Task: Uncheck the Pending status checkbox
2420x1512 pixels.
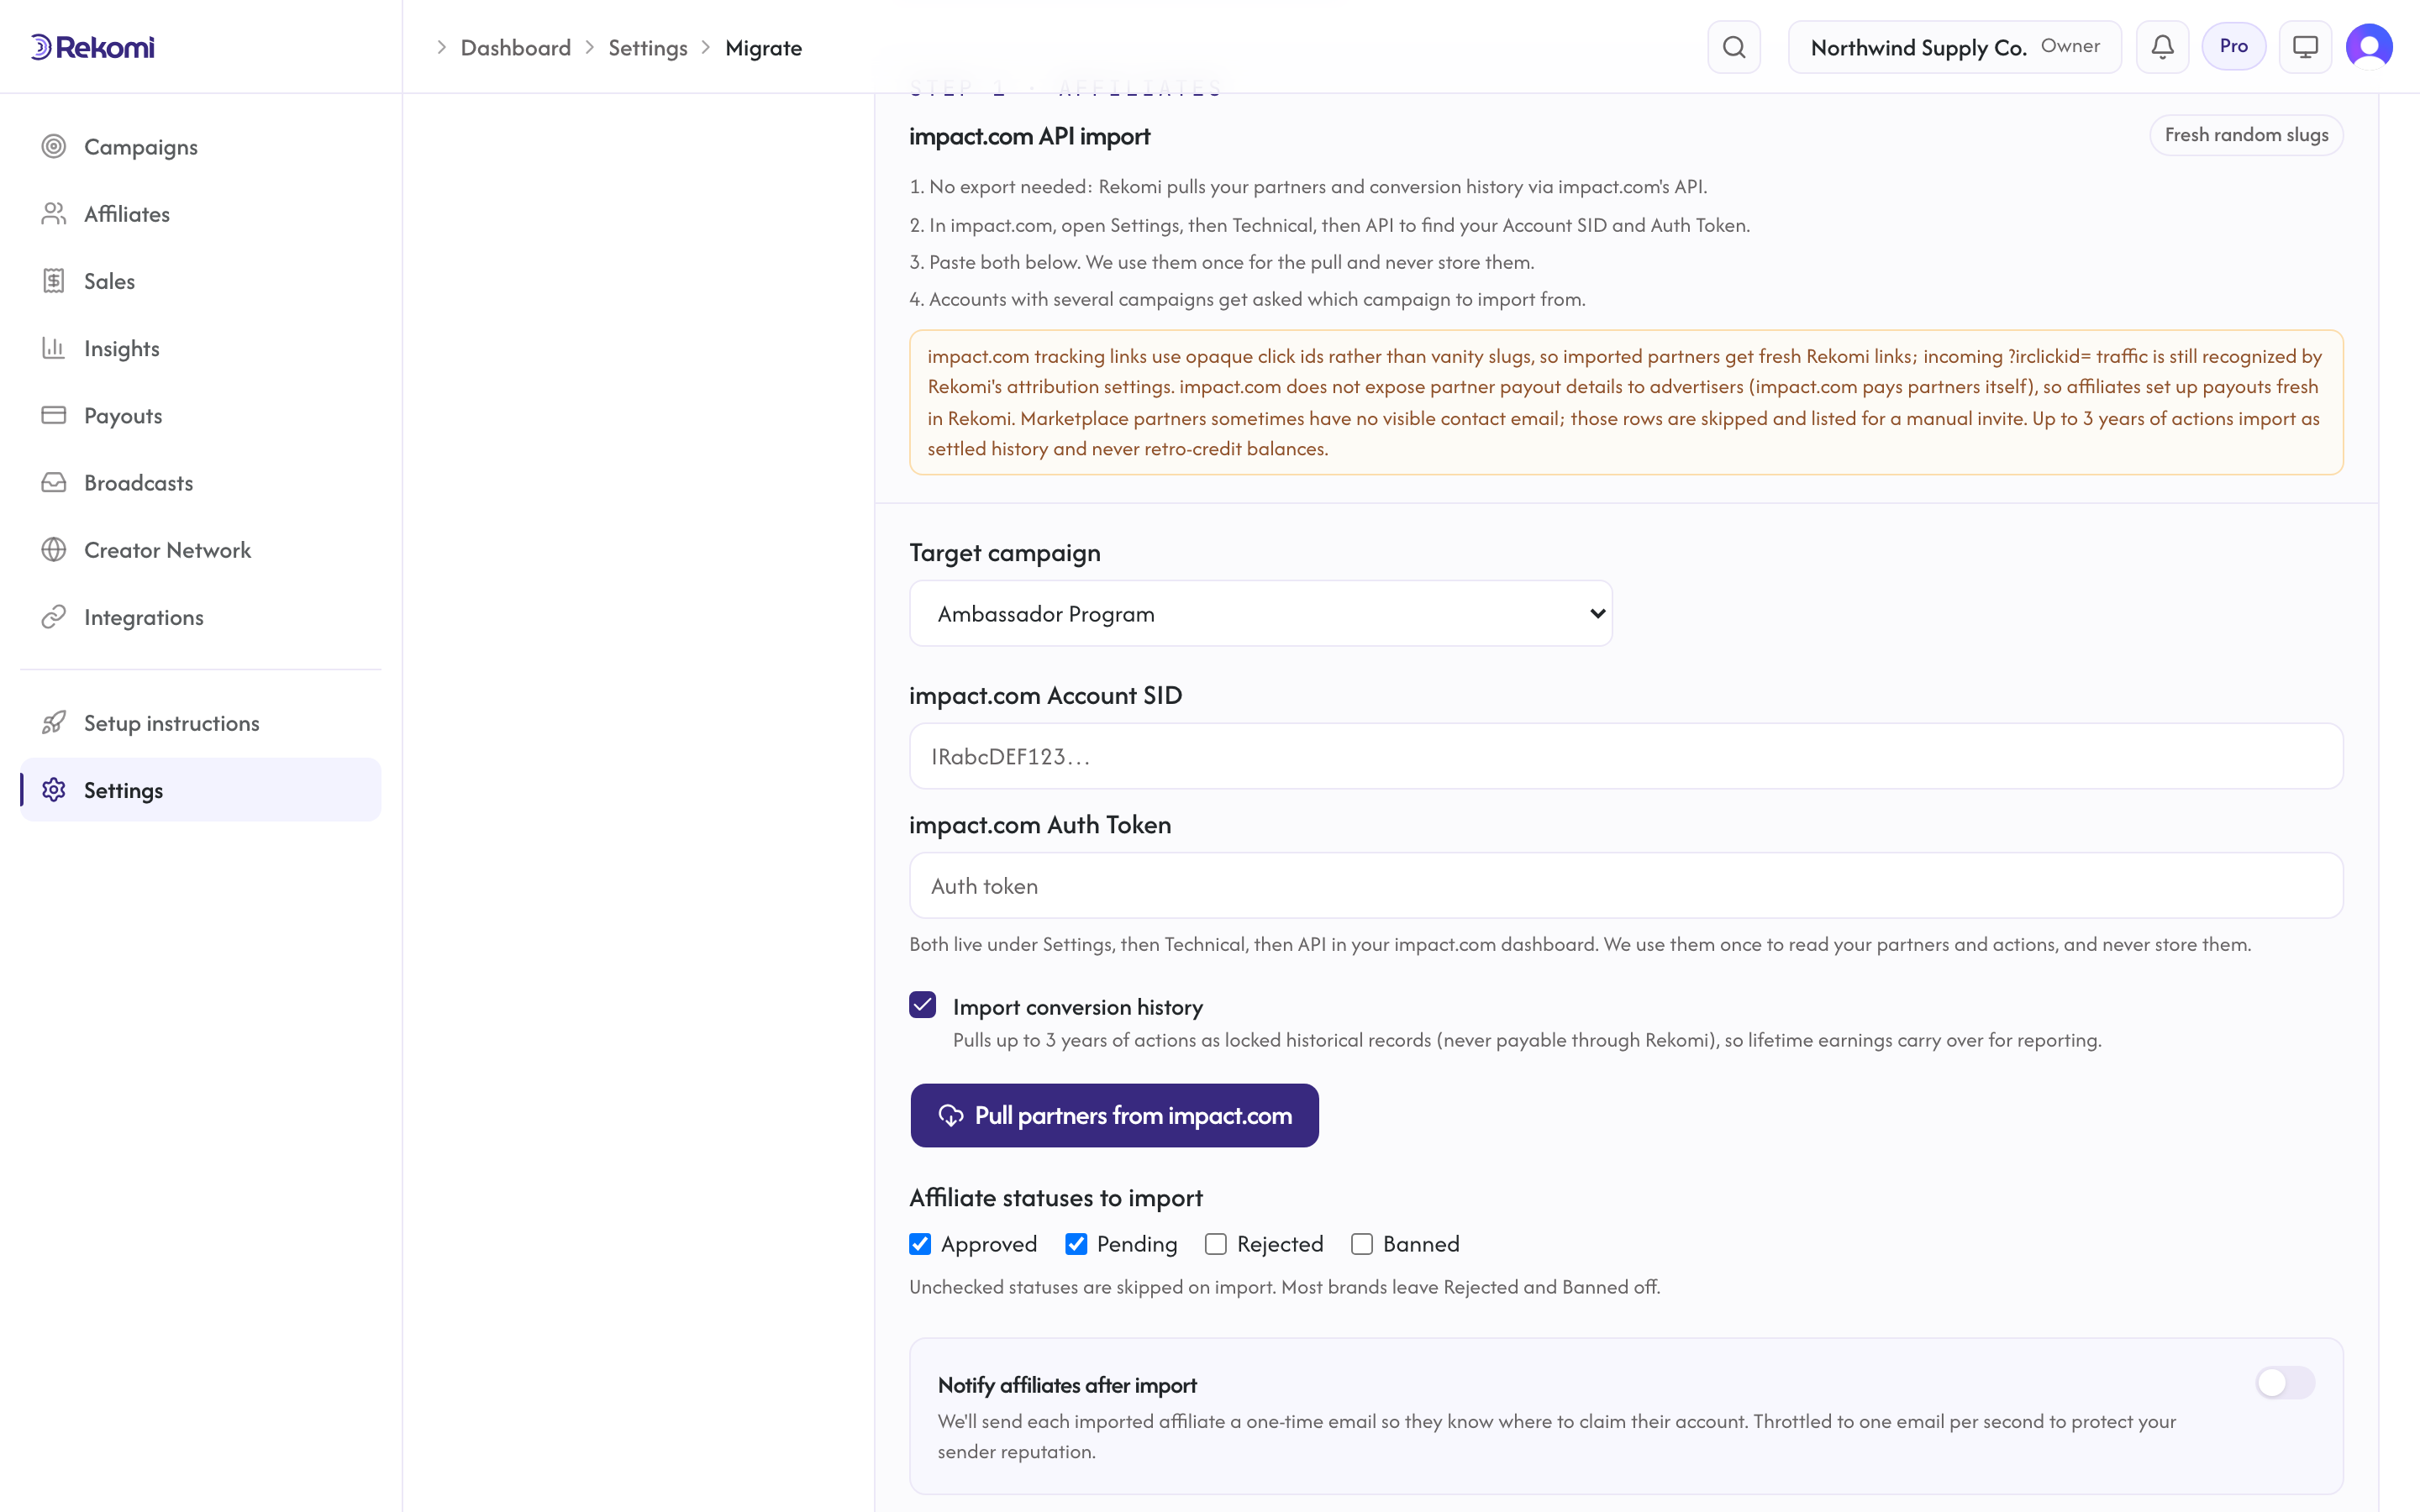Action: pos(1076,1243)
